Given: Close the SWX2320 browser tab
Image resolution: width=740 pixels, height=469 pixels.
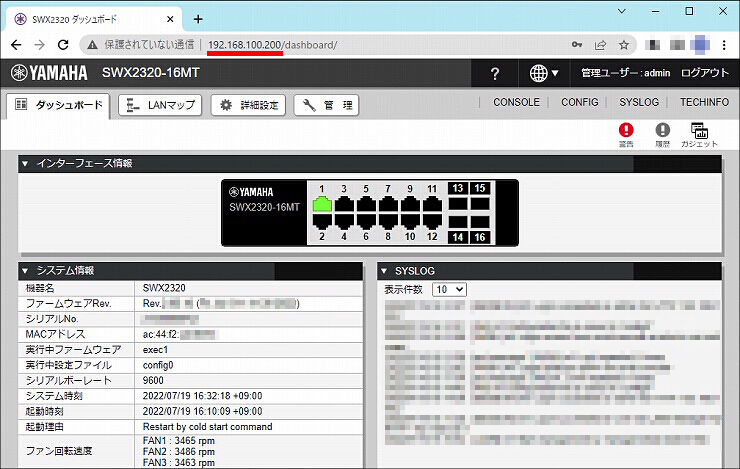Looking at the screenshot, I should coord(170,19).
